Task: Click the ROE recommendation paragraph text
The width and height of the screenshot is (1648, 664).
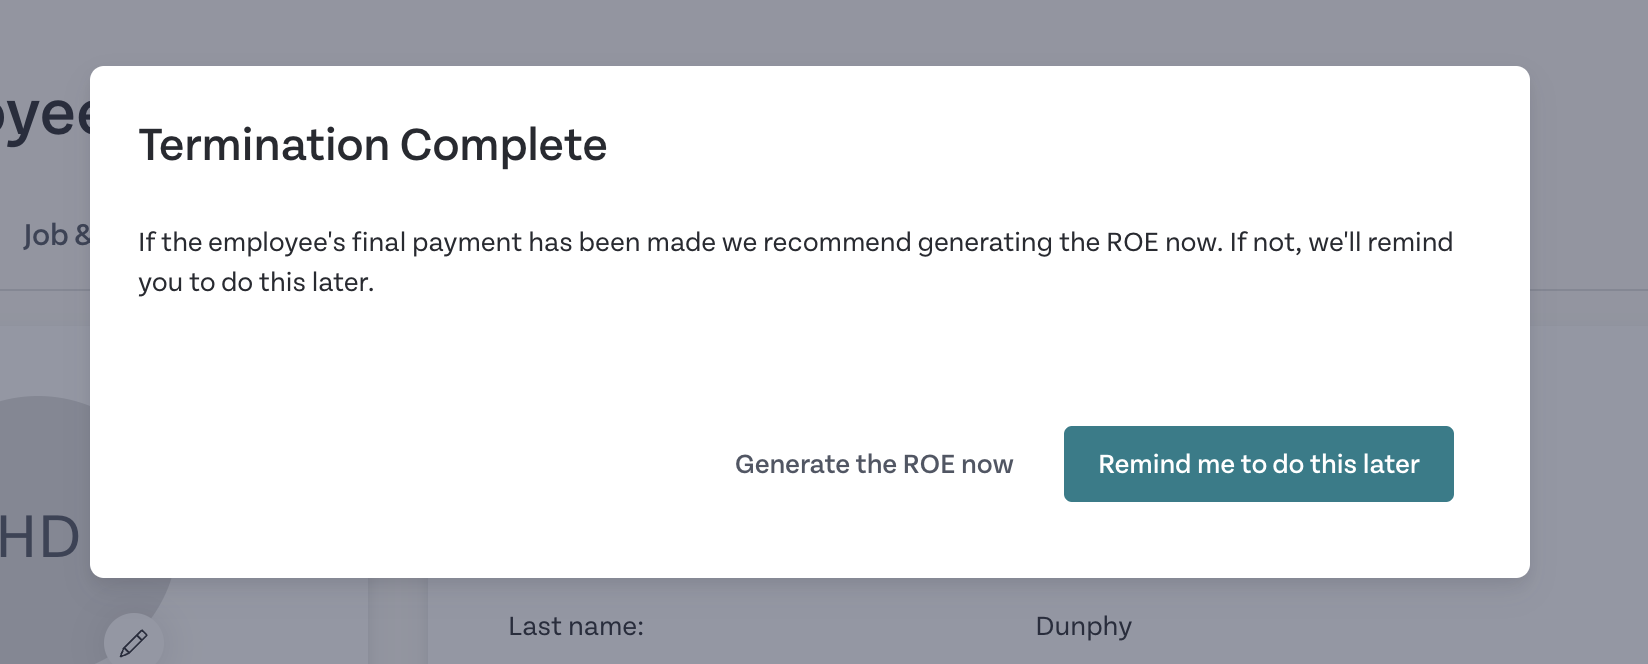Action: 795,262
